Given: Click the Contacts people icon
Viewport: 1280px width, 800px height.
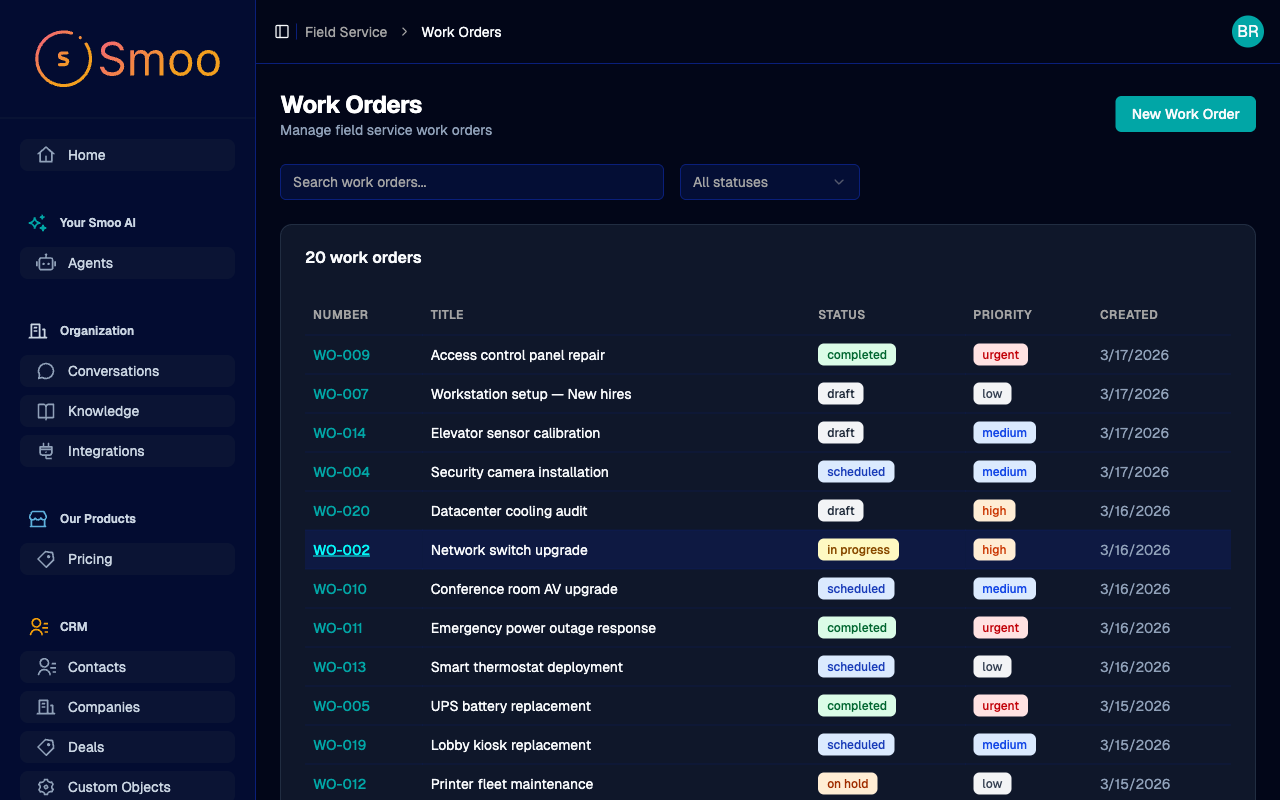Looking at the screenshot, I should tap(46, 667).
